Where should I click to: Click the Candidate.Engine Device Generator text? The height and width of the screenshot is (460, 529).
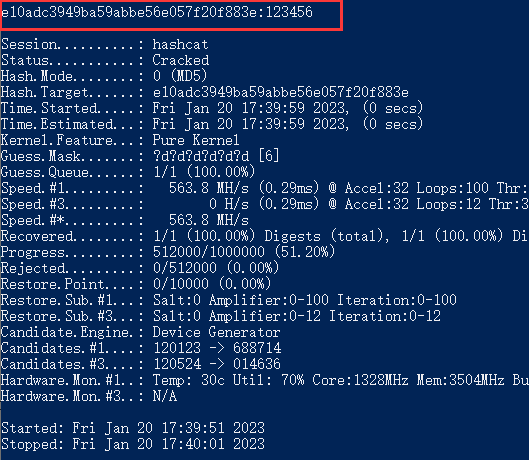pos(216,332)
